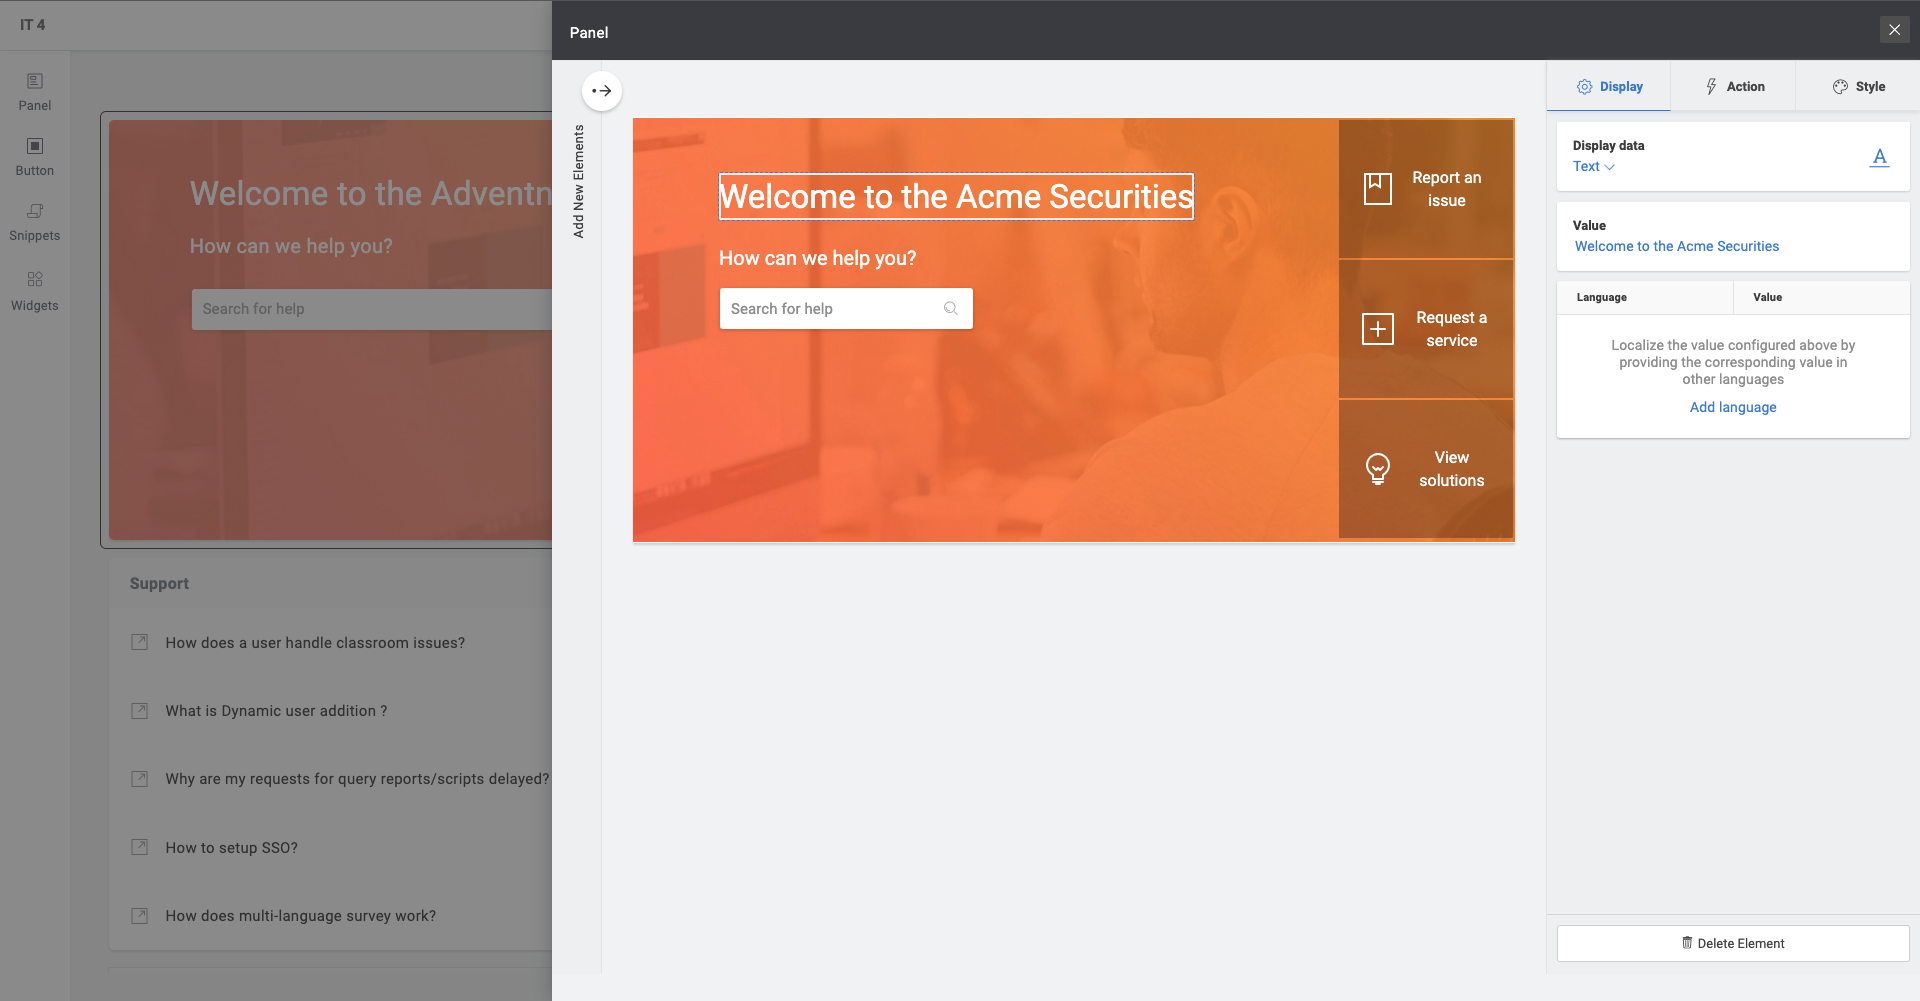This screenshot has height=1001, width=1920.
Task: Collapse the Add New Elements arrow toggle
Action: (601, 91)
